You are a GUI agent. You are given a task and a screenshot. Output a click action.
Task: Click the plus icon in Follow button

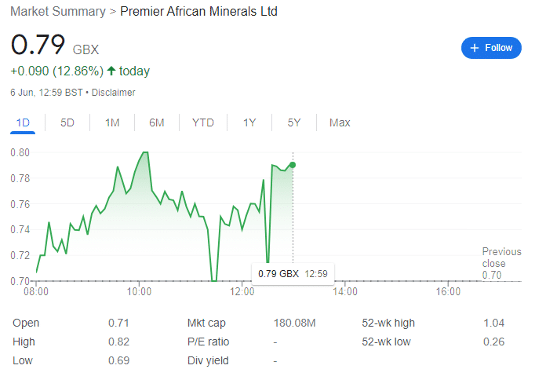click(x=474, y=48)
